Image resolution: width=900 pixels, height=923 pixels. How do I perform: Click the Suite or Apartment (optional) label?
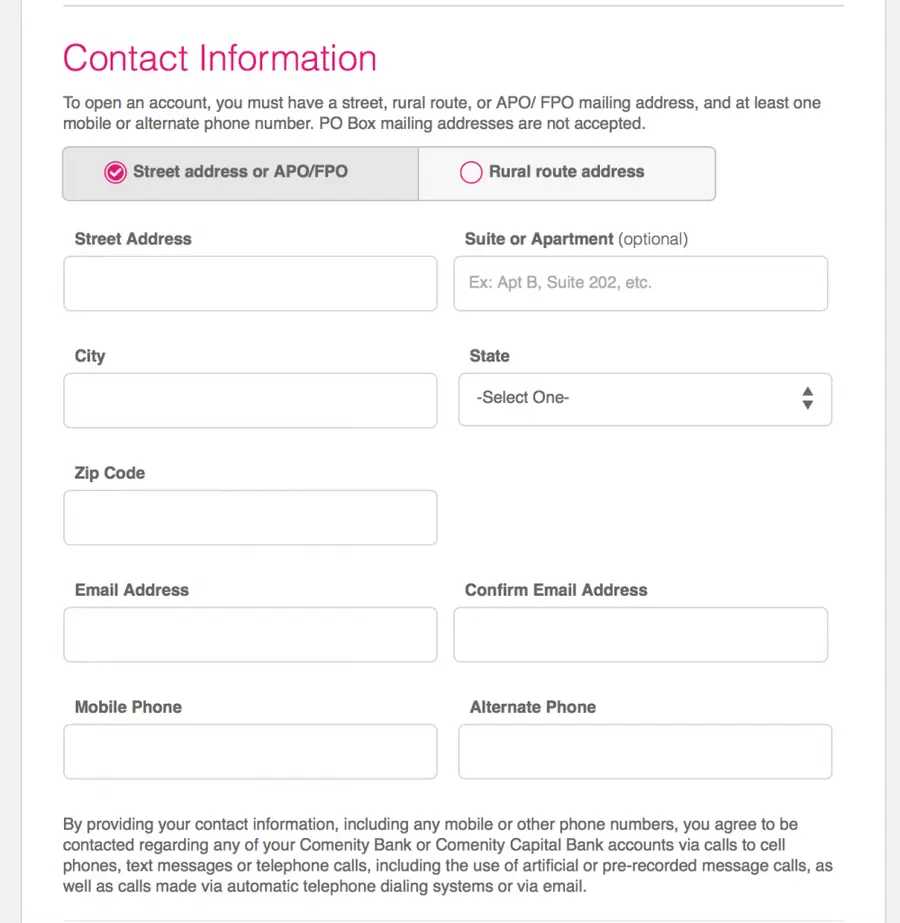click(x=576, y=239)
